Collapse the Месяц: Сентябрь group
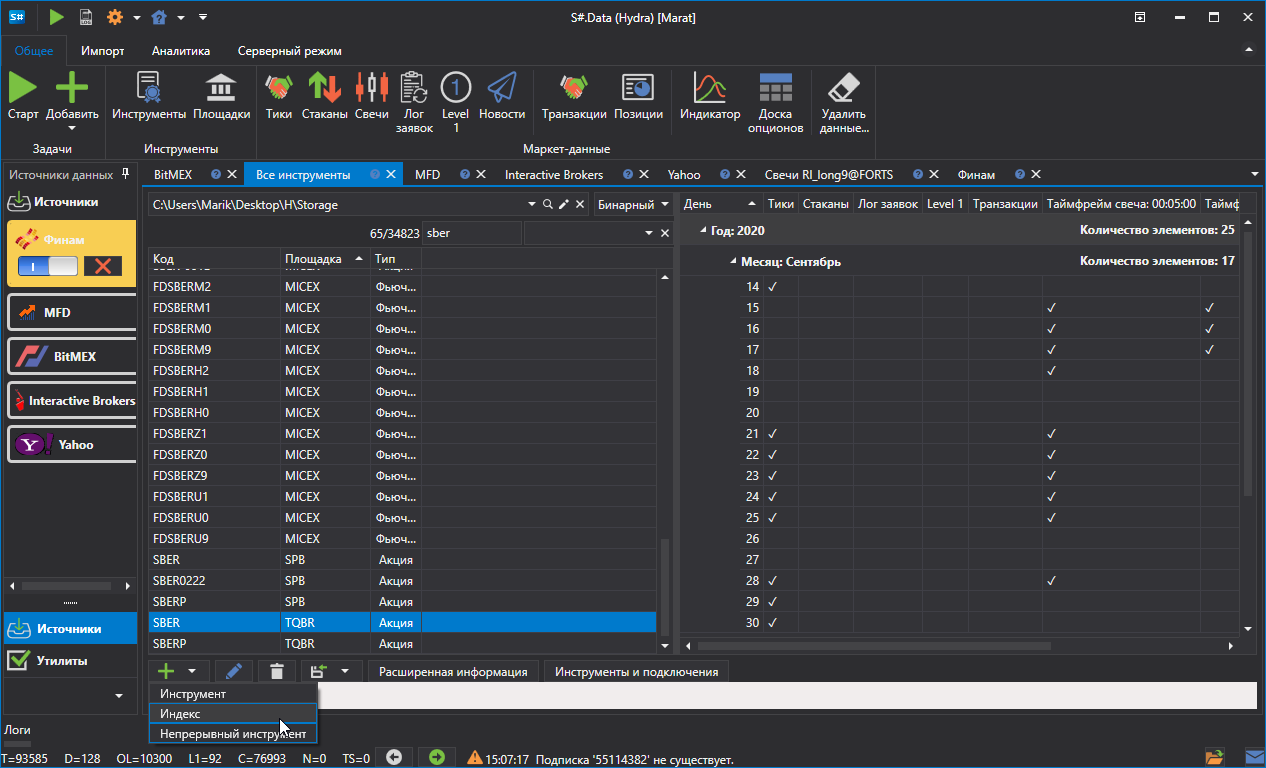Viewport: 1266px width, 768px height. point(732,261)
